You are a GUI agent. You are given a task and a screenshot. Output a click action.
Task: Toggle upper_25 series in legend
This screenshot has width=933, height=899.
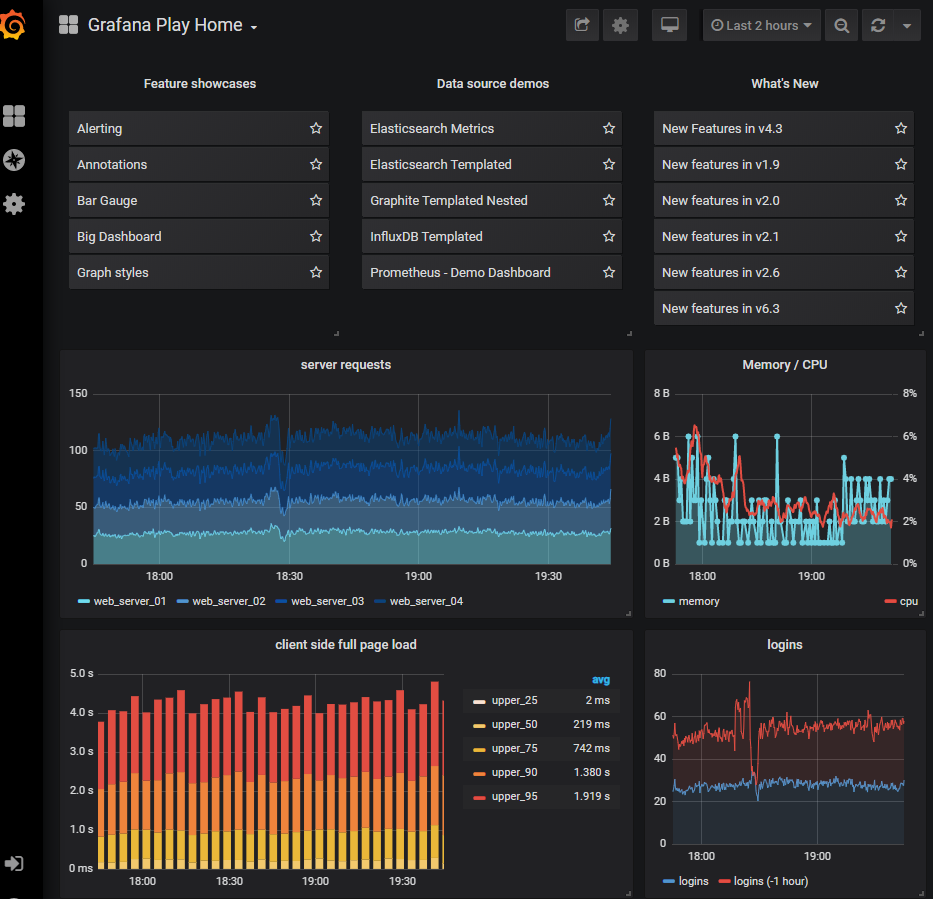(x=514, y=700)
